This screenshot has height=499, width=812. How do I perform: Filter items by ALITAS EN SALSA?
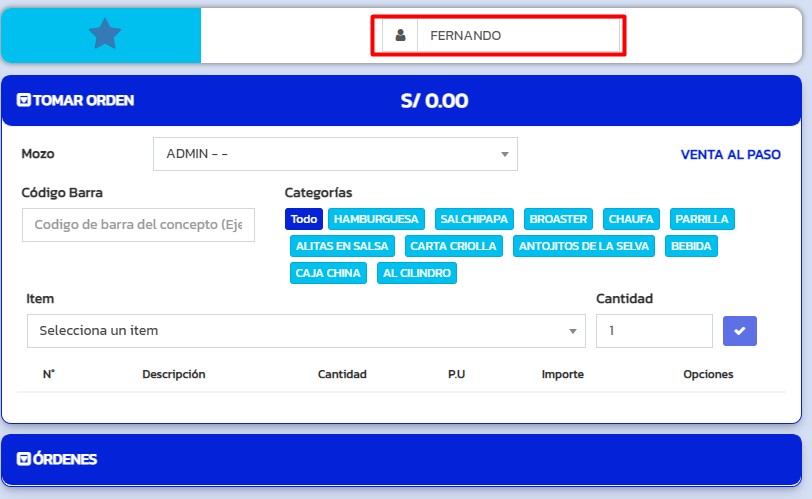(343, 246)
